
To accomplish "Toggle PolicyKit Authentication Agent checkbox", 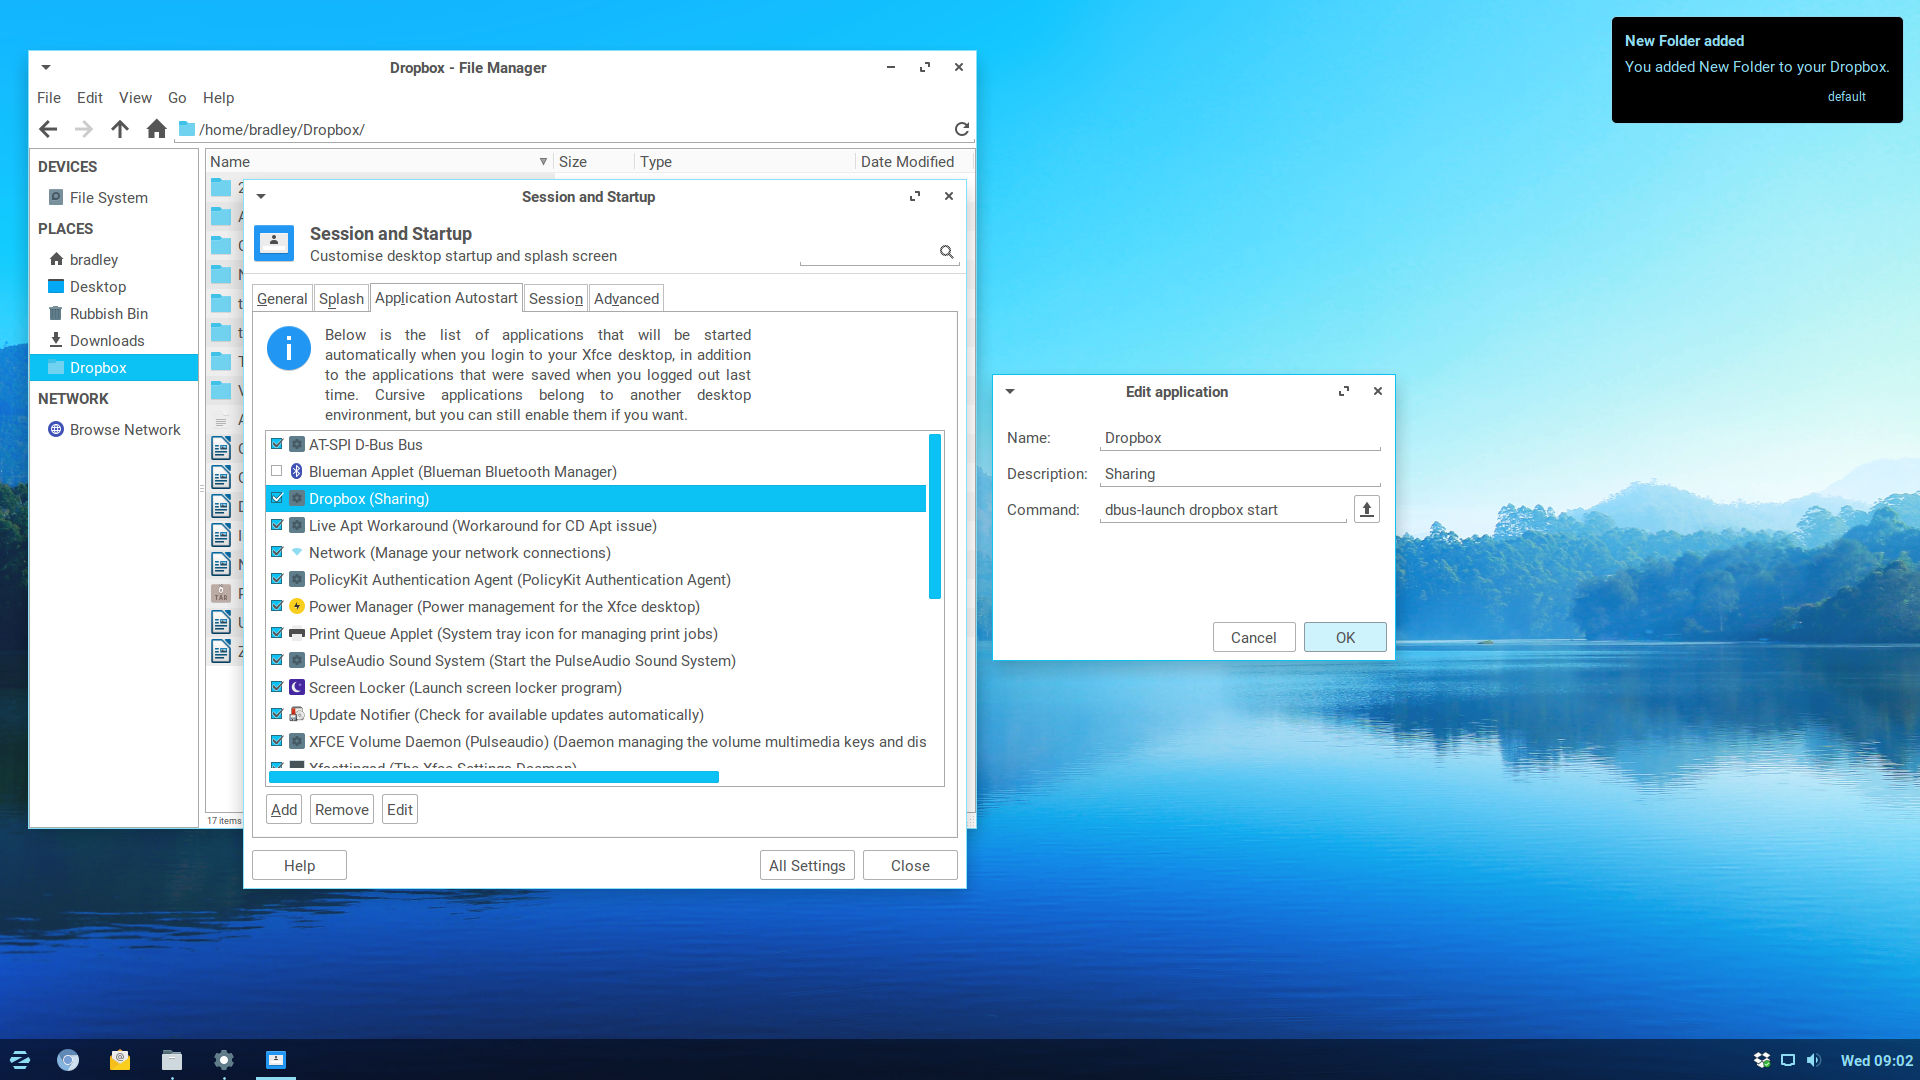I will point(277,579).
